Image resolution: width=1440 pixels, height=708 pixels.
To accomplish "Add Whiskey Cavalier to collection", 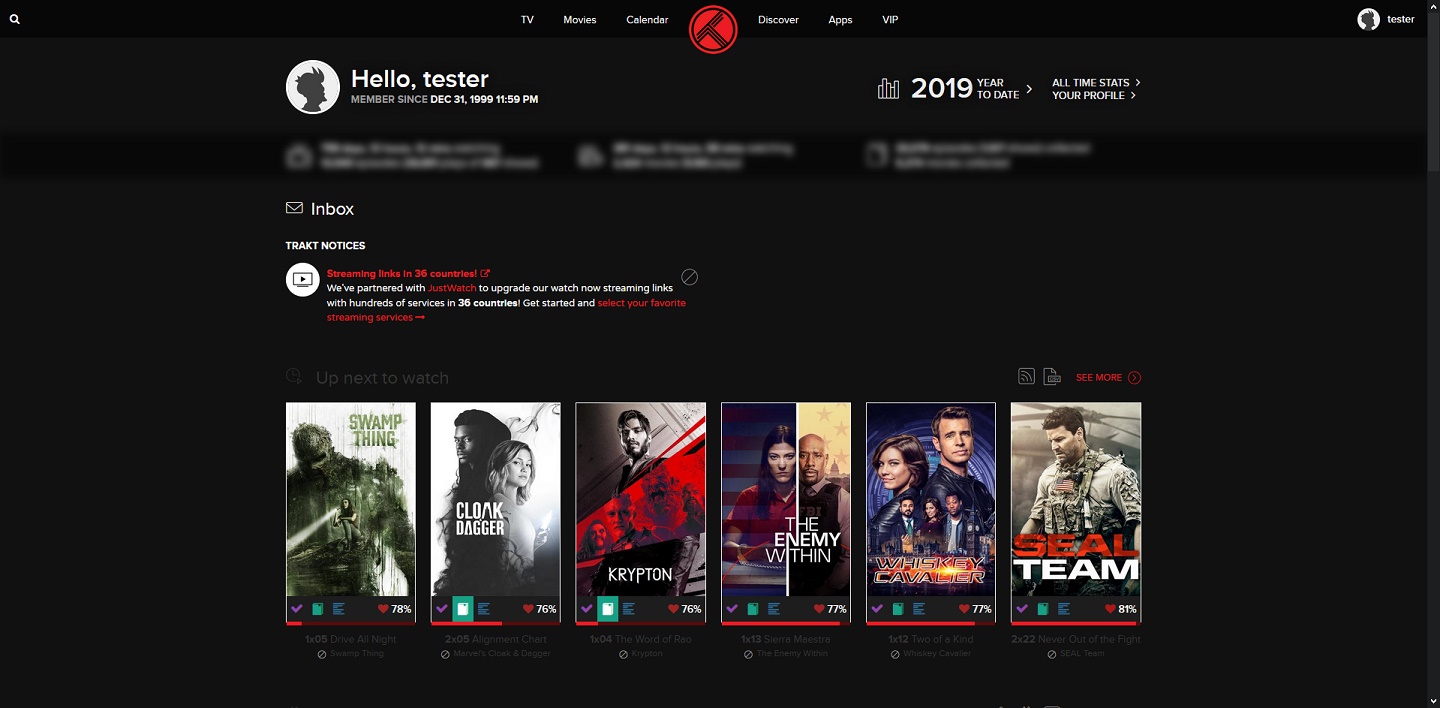I will [x=897, y=608].
